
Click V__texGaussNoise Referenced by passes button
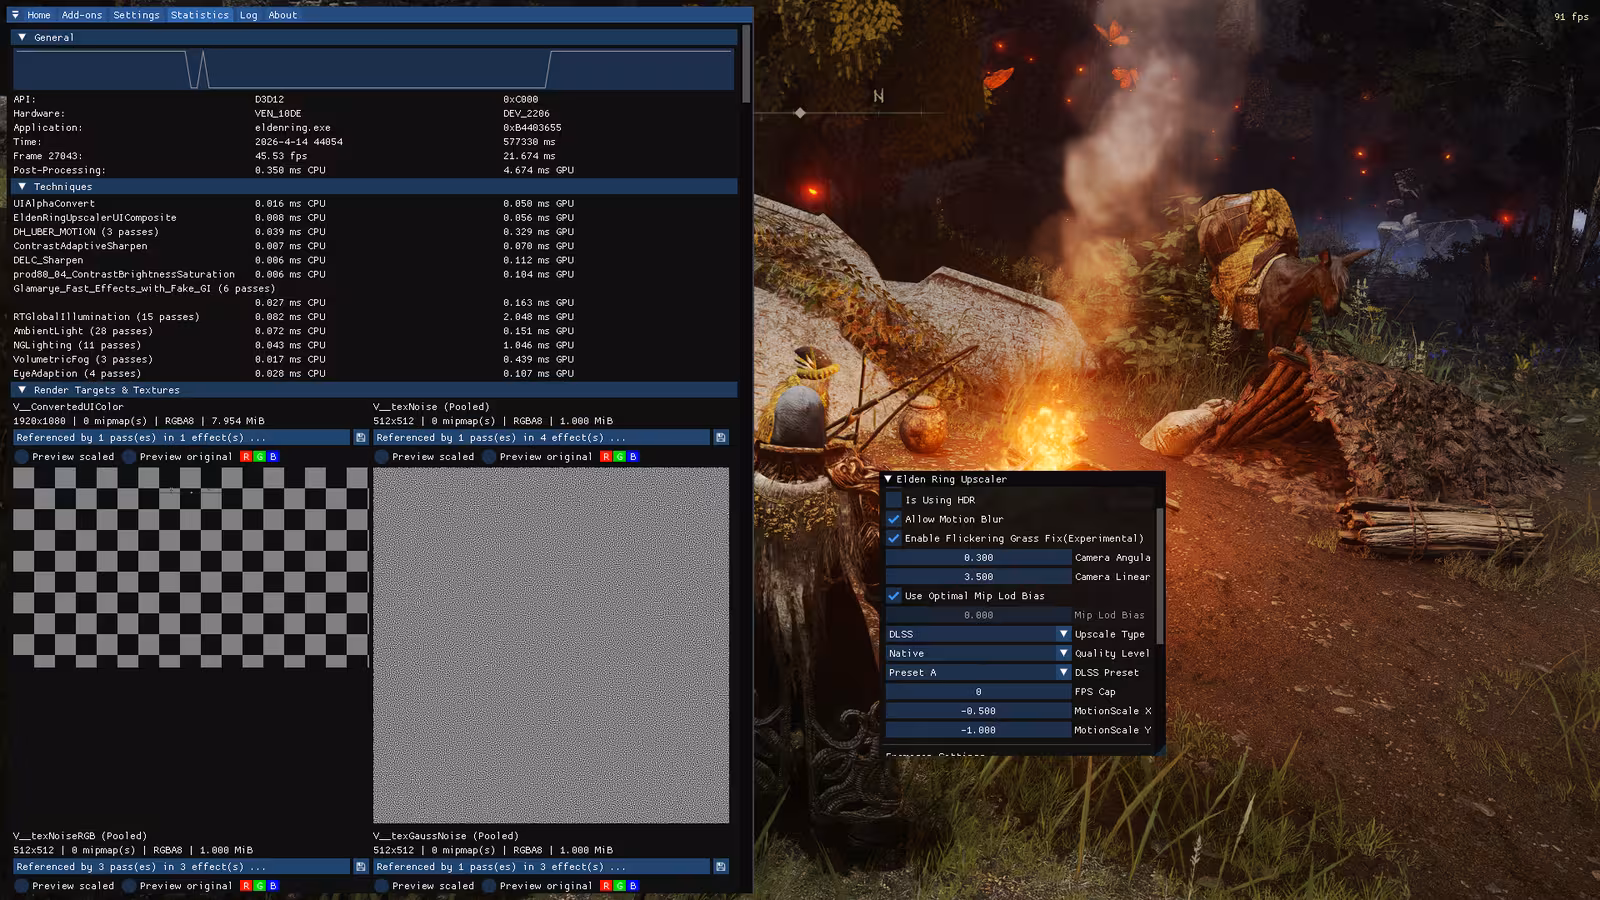pos(541,866)
